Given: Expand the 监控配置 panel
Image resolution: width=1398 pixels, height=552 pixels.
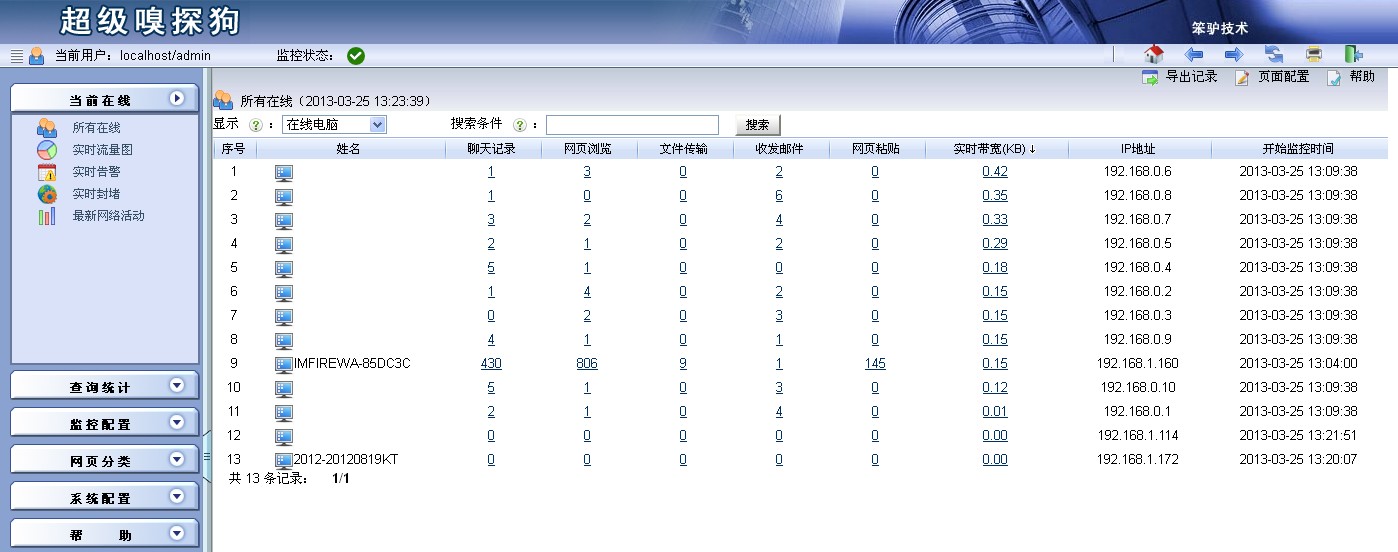Looking at the screenshot, I should [104, 423].
